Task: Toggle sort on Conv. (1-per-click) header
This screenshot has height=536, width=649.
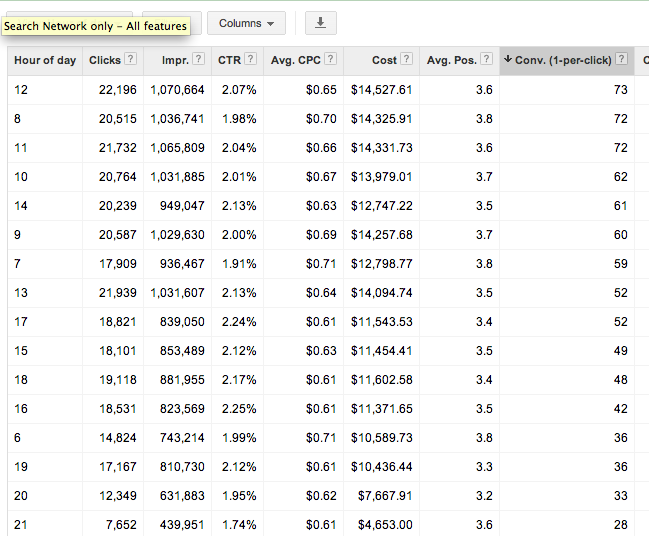Action: 563,60
